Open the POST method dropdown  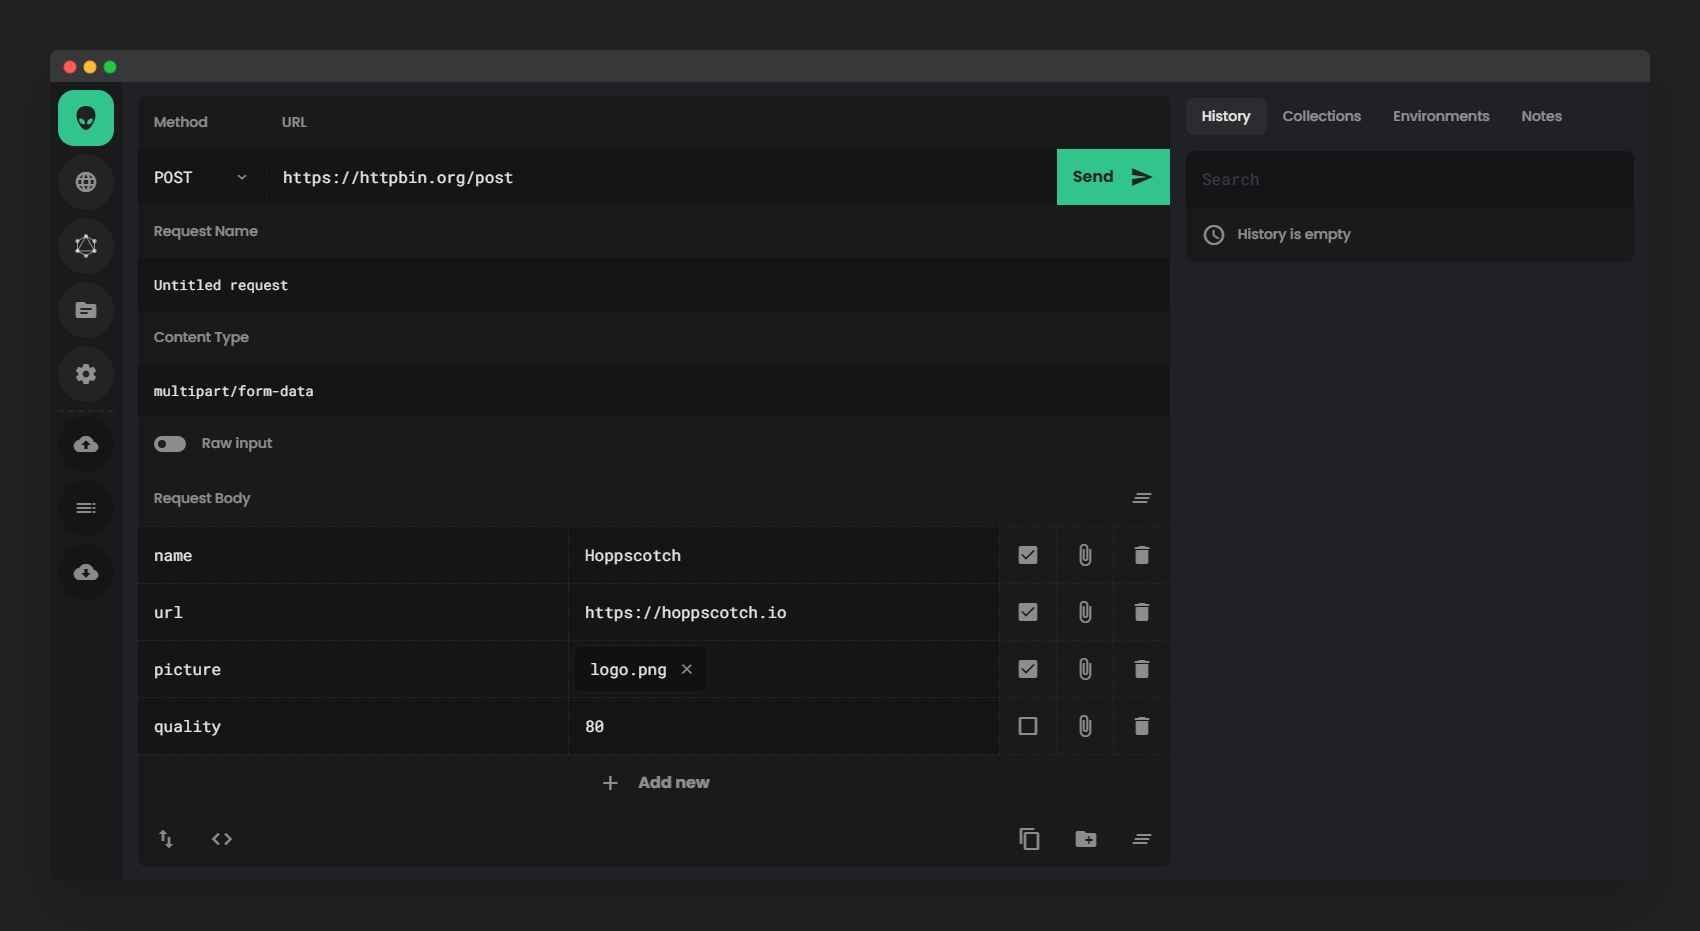click(x=202, y=177)
